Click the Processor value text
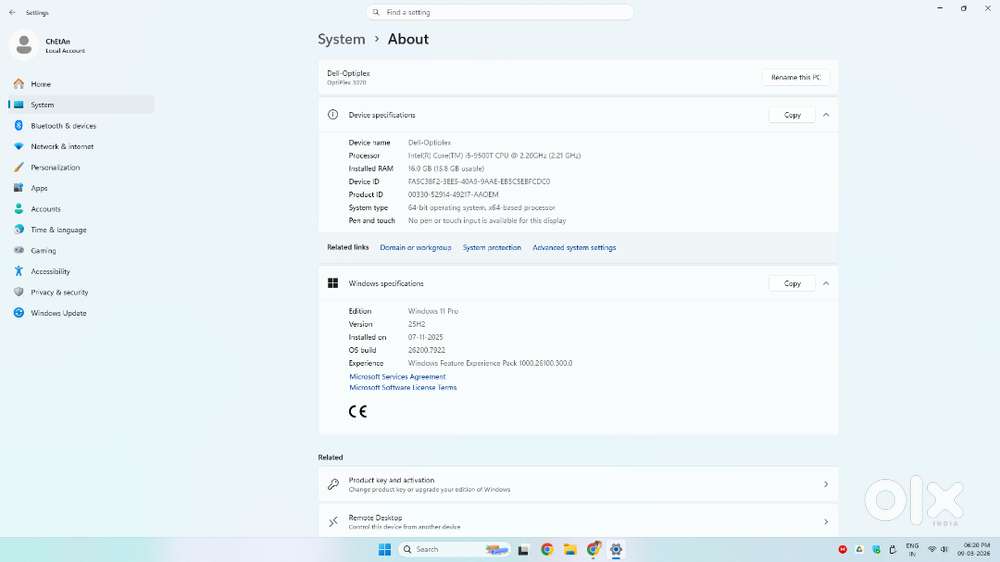 pos(494,156)
